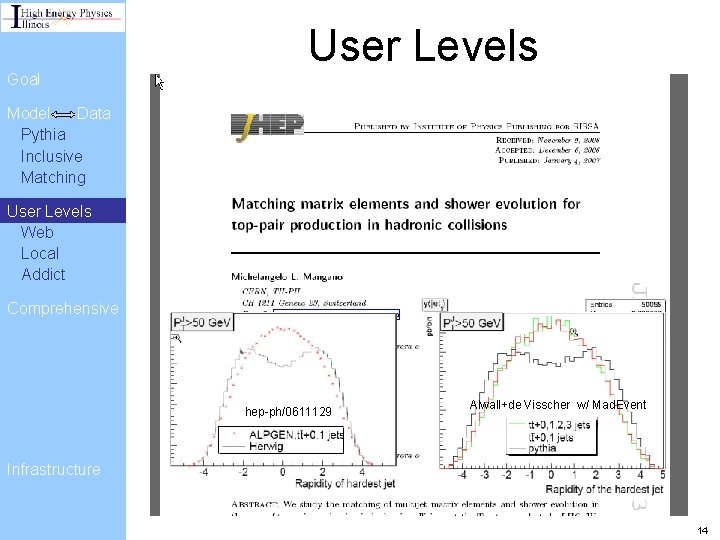720x540 pixels.
Task: Click left plot P>50 GeV label
Action: (x=202, y=322)
